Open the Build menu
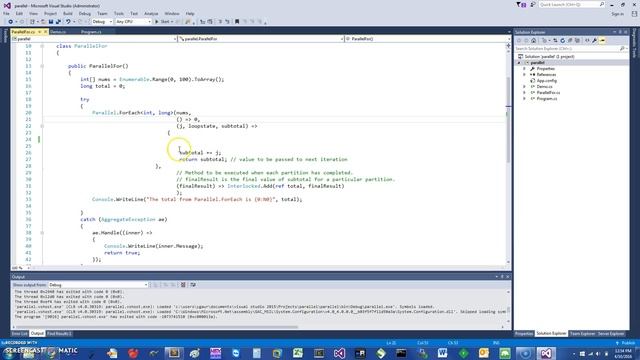This screenshot has height=360, width=640. [x=68, y=13]
